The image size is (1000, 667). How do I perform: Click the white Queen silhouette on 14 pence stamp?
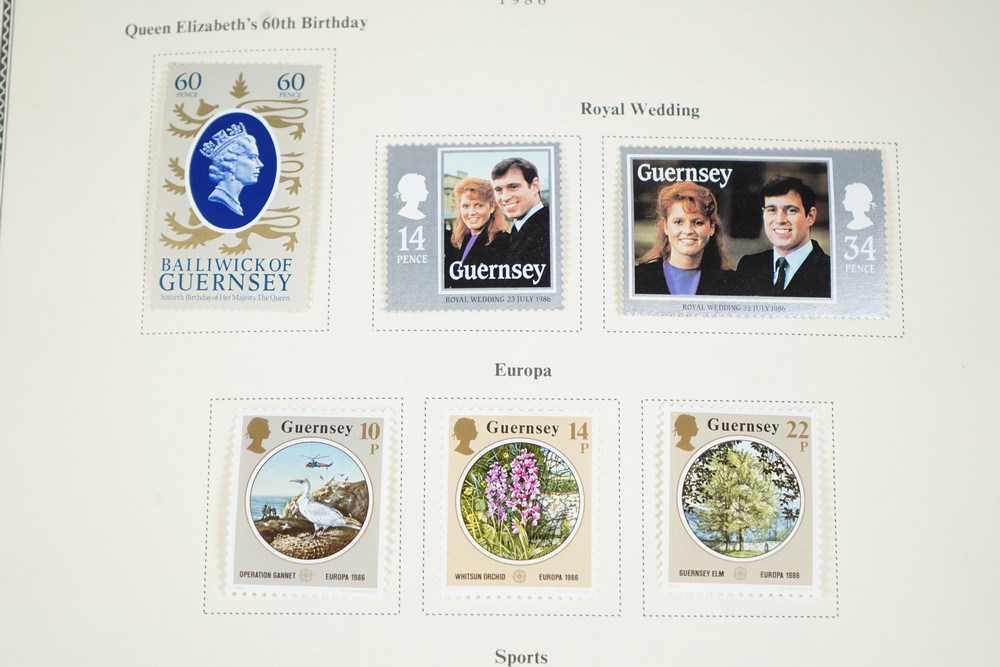click(411, 196)
